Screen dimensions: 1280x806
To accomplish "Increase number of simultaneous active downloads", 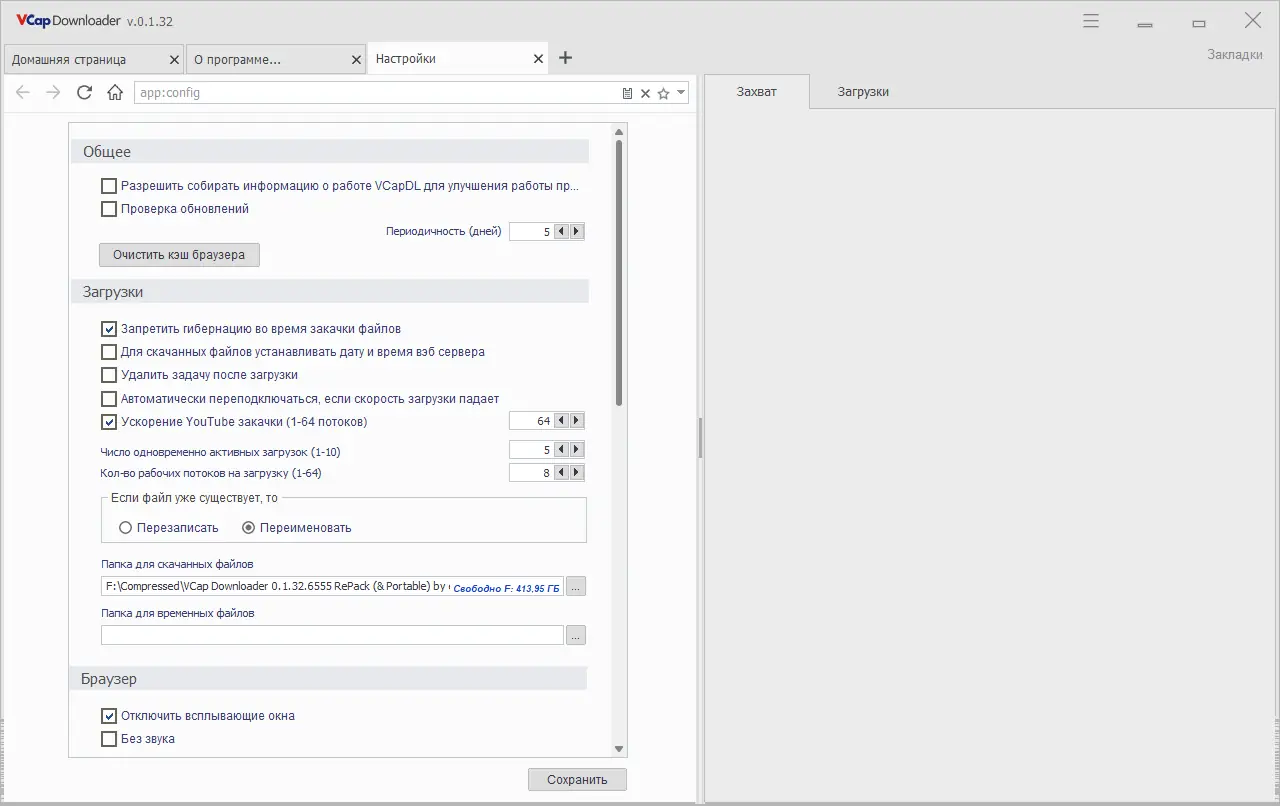I will point(576,450).
